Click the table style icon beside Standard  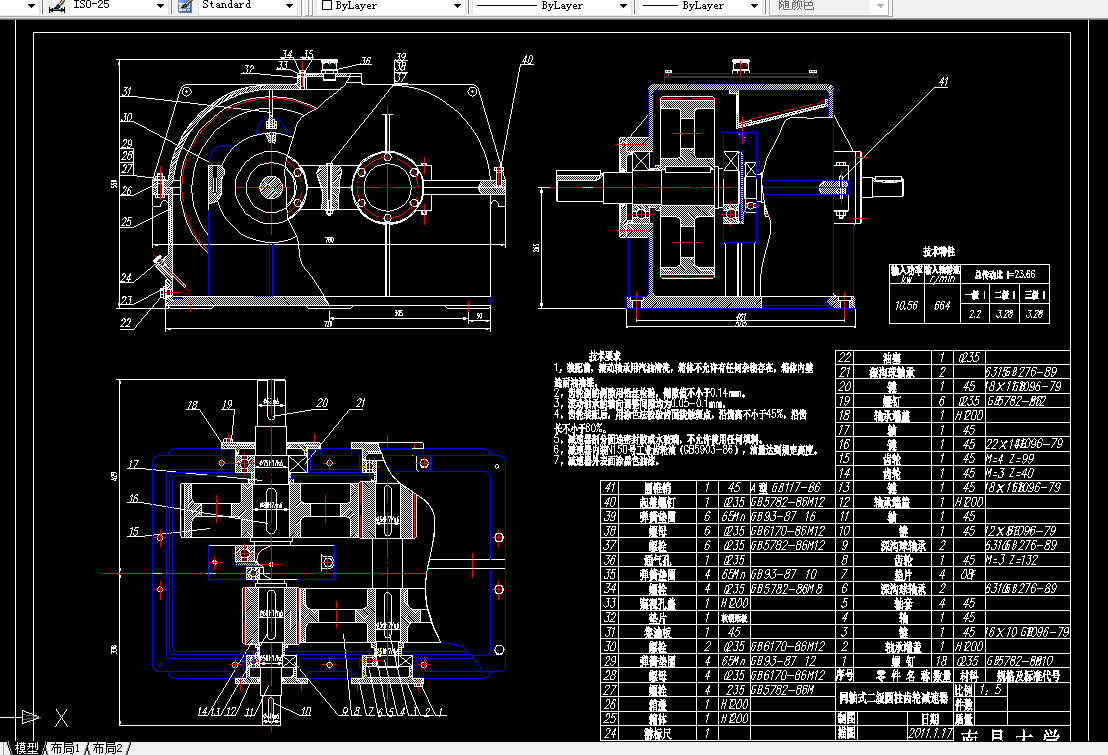click(185, 6)
